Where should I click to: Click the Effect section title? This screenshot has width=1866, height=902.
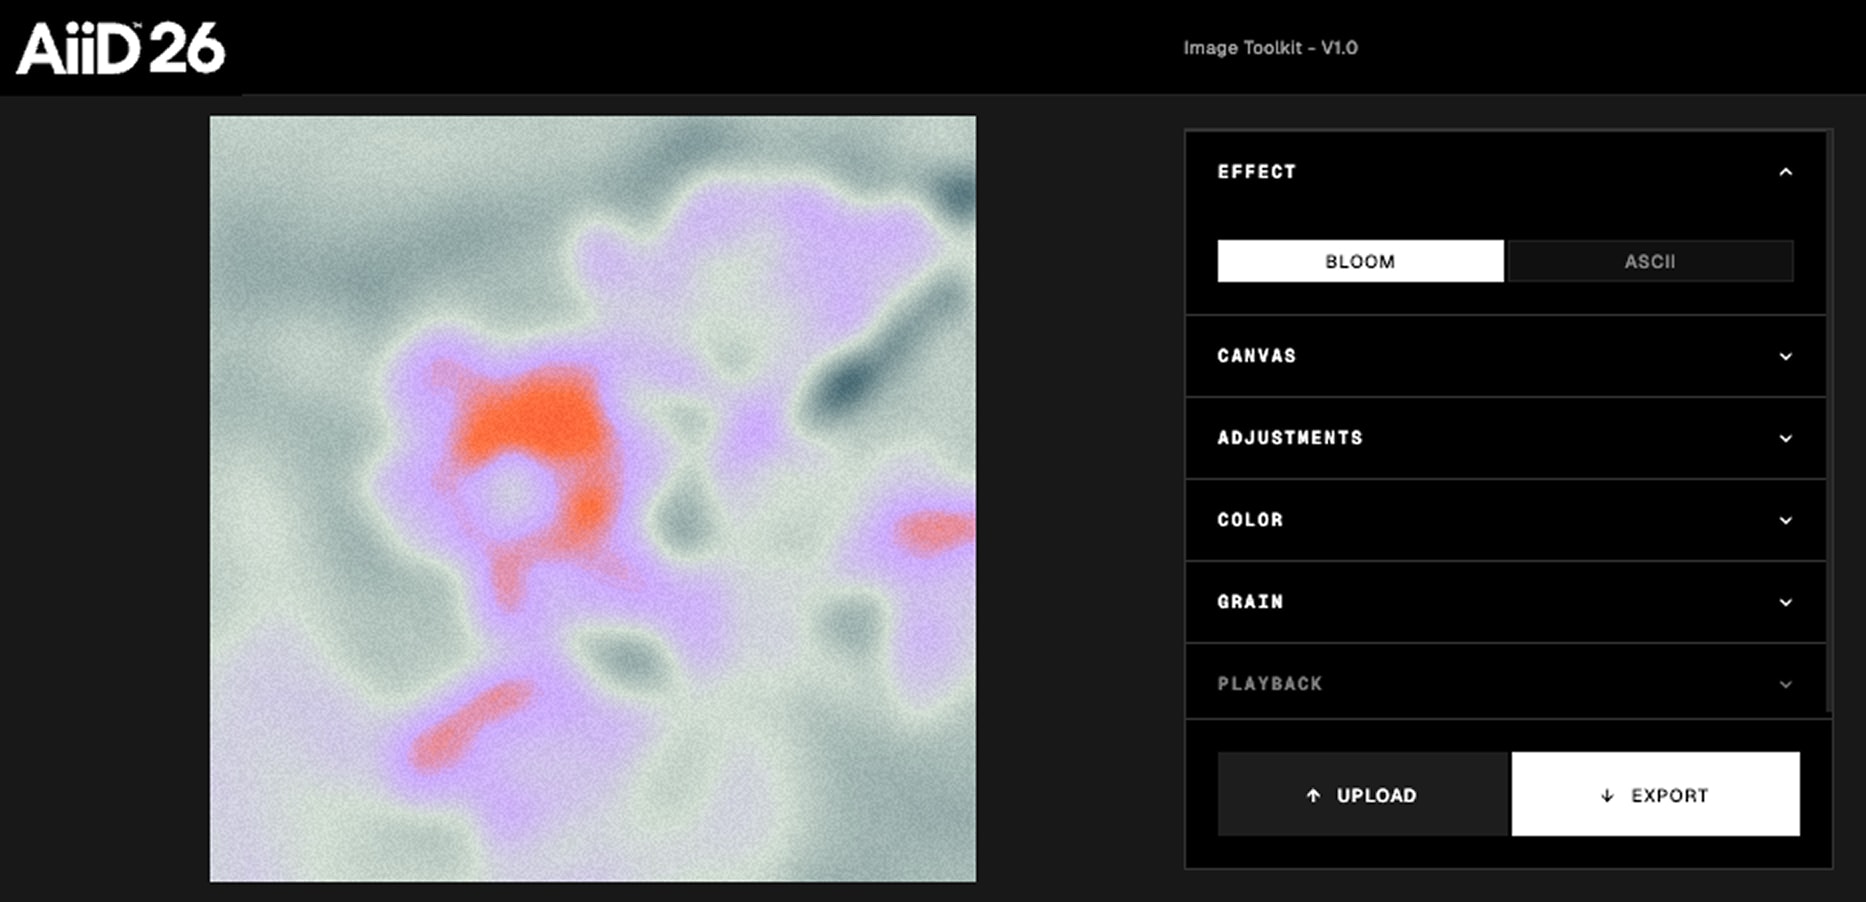click(x=1256, y=172)
